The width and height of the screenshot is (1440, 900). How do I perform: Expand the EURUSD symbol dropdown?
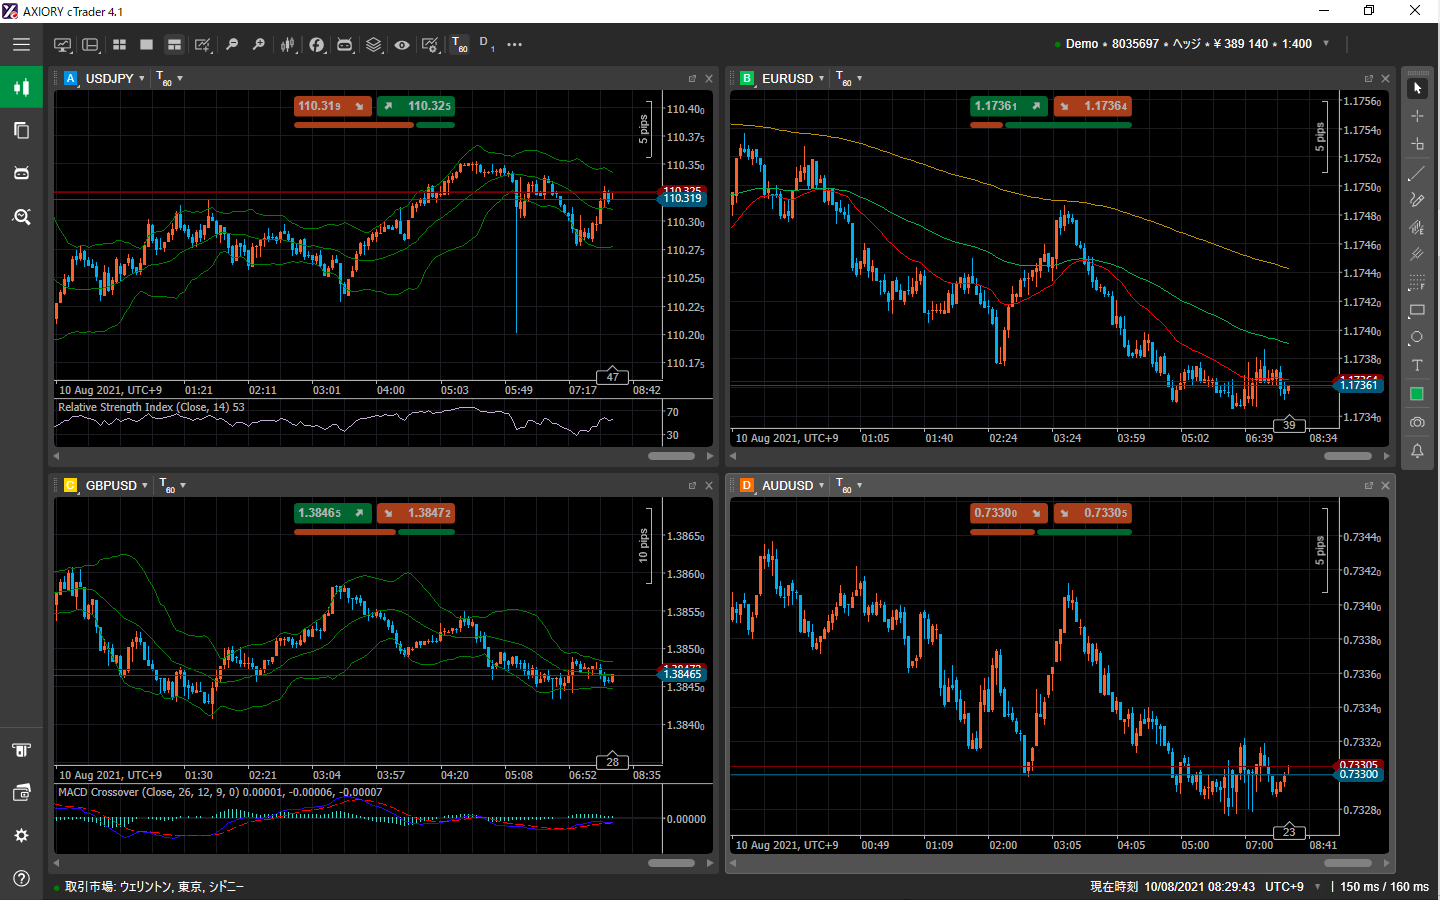coord(822,78)
